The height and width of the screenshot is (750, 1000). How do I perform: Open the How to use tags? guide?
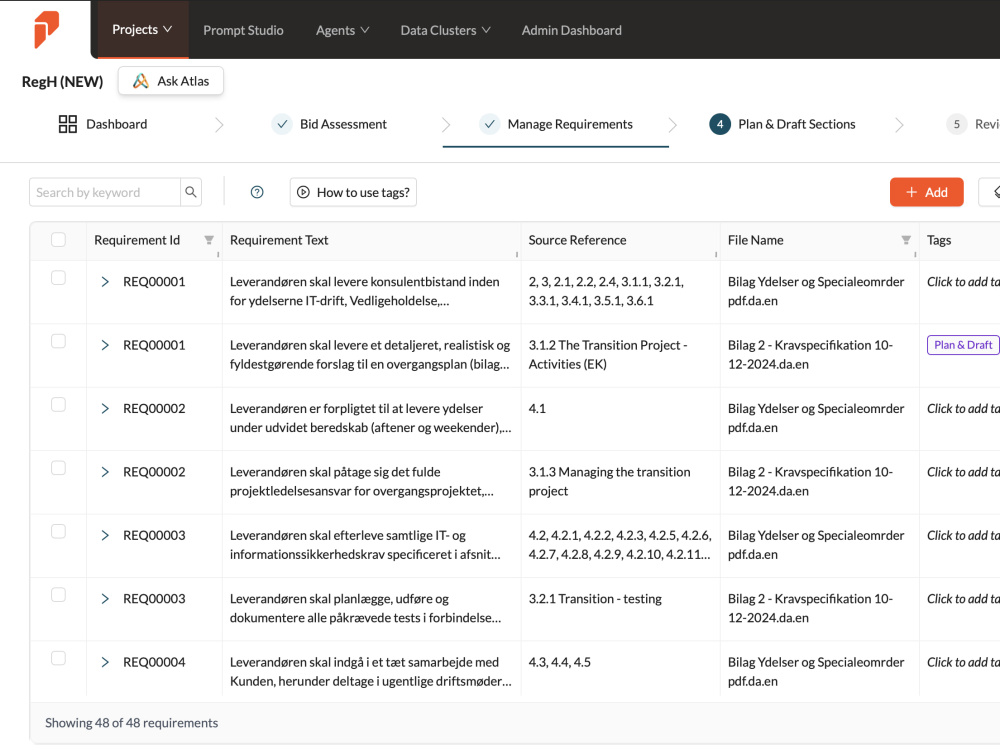click(x=353, y=192)
